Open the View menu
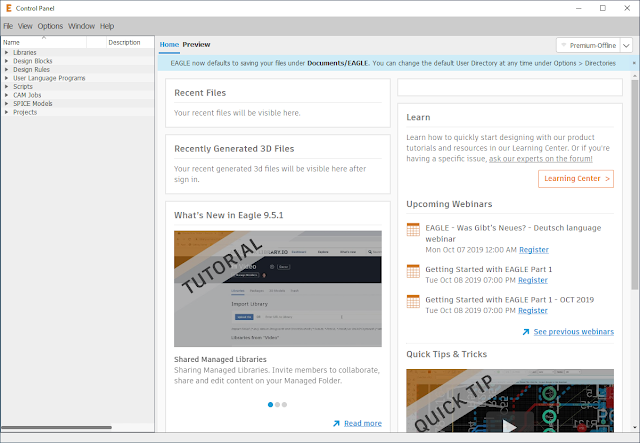Screen dimensions: 640x443 pyautogui.click(x=25, y=26)
